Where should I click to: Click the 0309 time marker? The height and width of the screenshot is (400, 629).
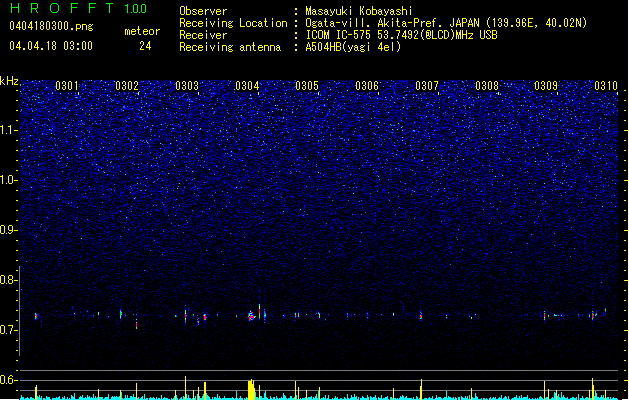[546, 86]
